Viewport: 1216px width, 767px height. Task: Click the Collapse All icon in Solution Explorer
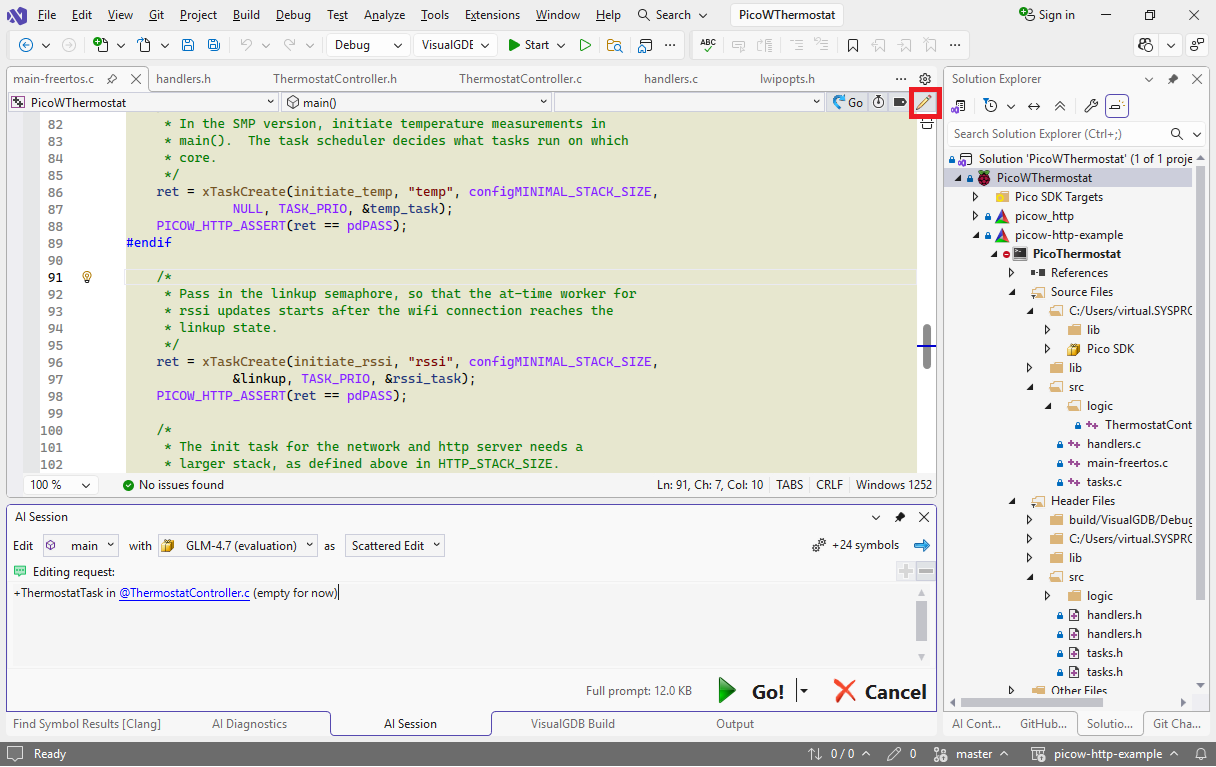coord(1060,106)
